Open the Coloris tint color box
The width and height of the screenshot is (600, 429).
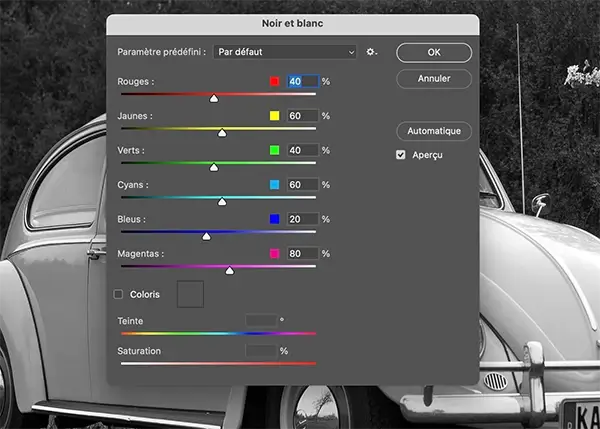click(x=190, y=294)
